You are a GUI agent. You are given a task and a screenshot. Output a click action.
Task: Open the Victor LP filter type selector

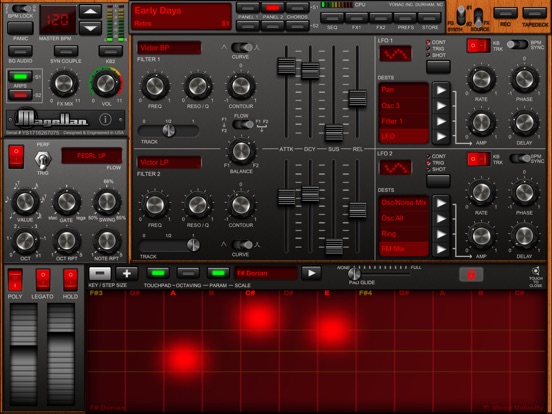169,162
